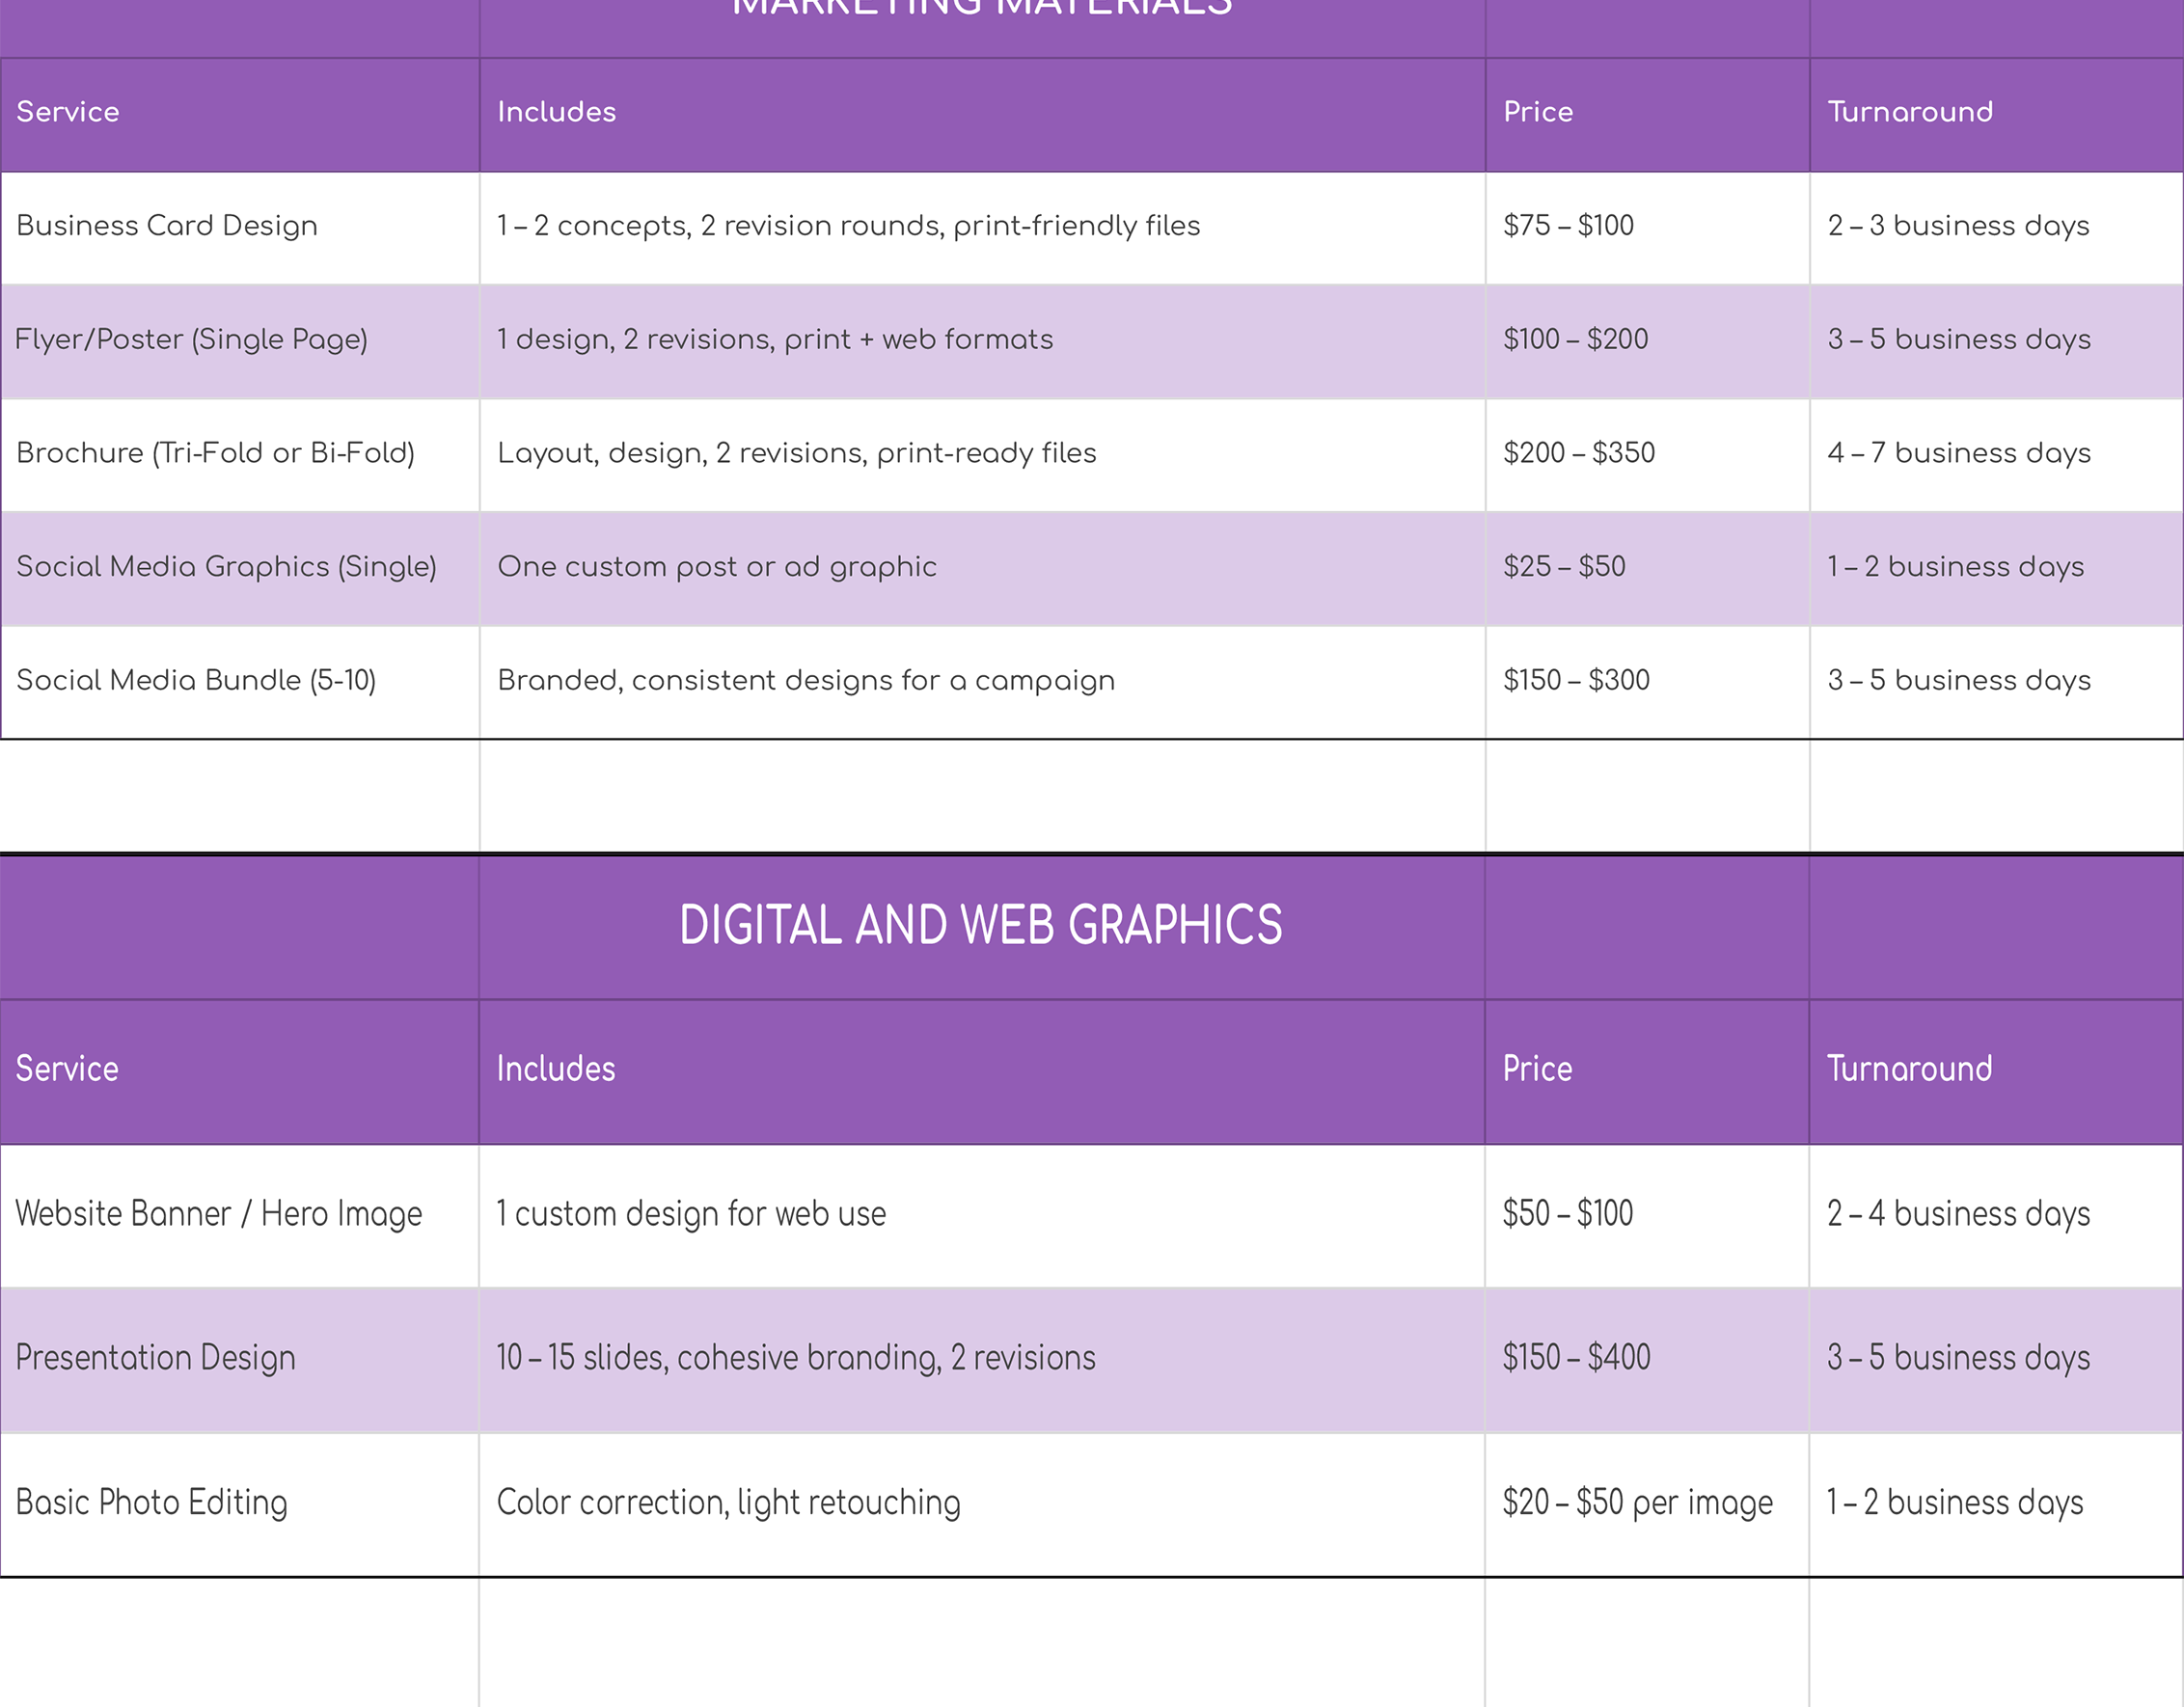Select the Flyer/Poster (Single Page) cell
This screenshot has height=1707, width=2184.
(x=191, y=340)
